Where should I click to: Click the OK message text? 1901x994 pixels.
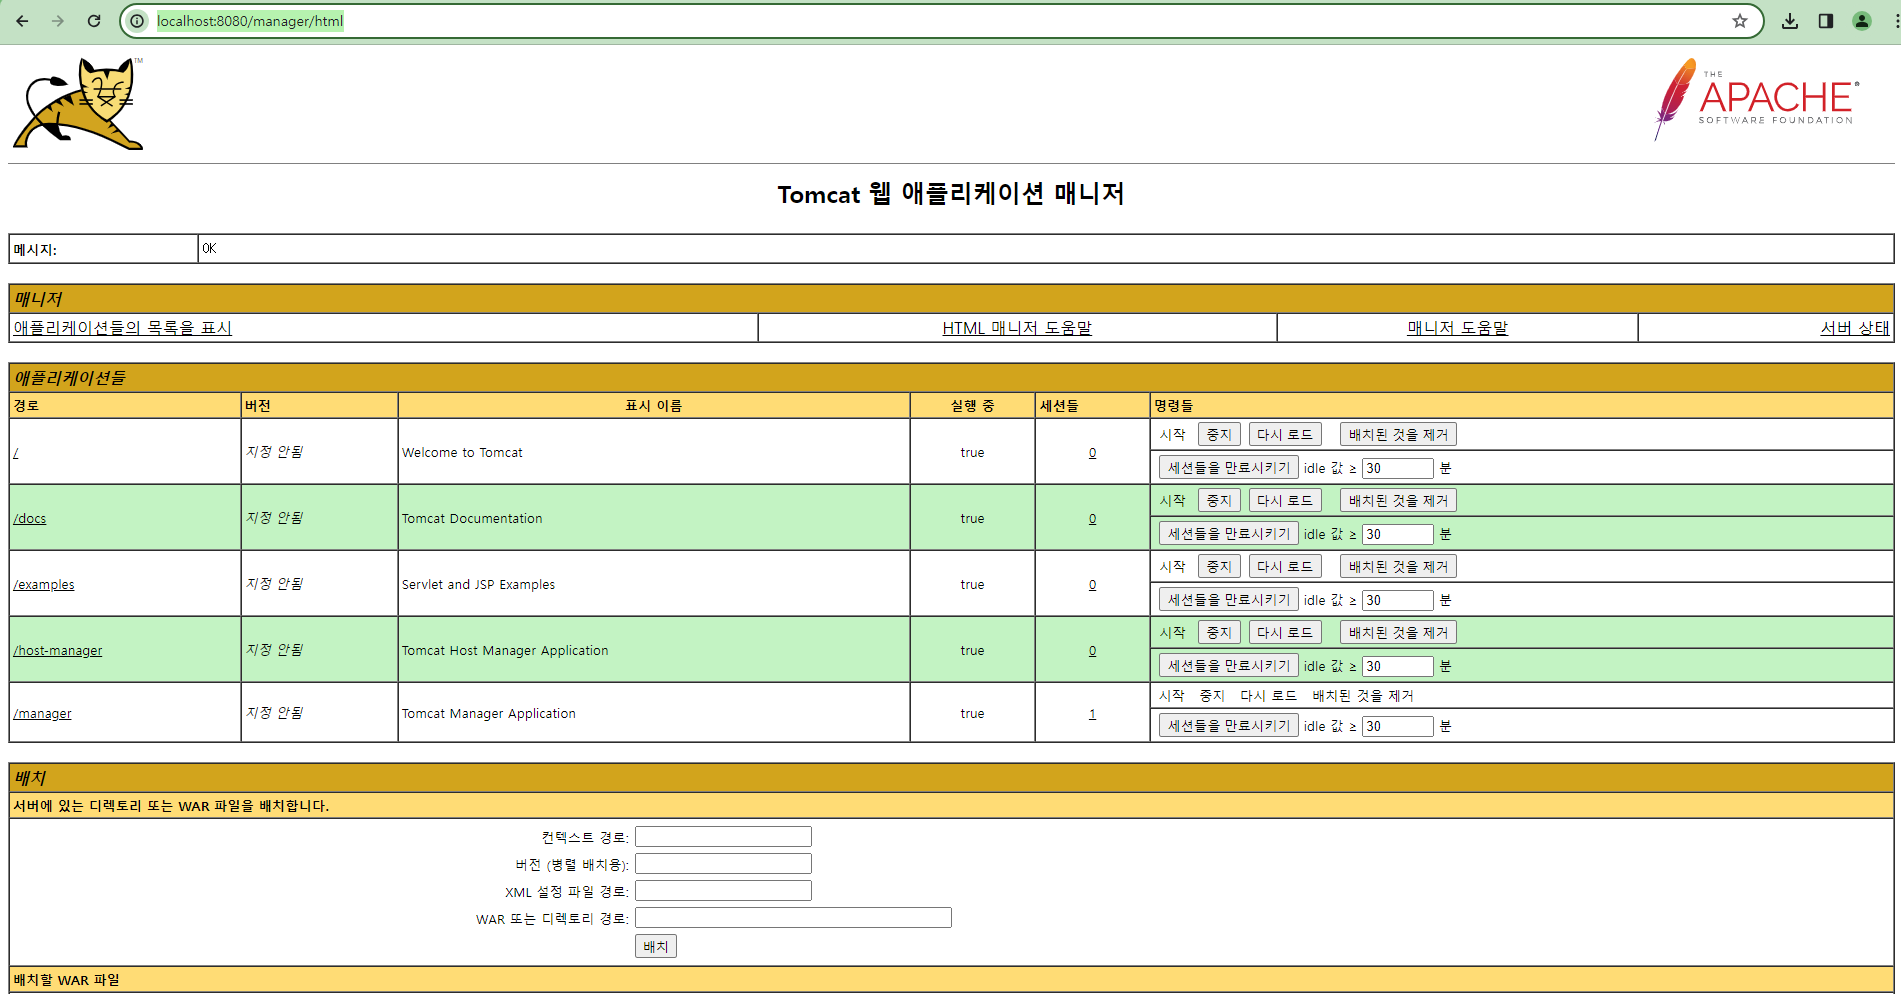tap(209, 249)
